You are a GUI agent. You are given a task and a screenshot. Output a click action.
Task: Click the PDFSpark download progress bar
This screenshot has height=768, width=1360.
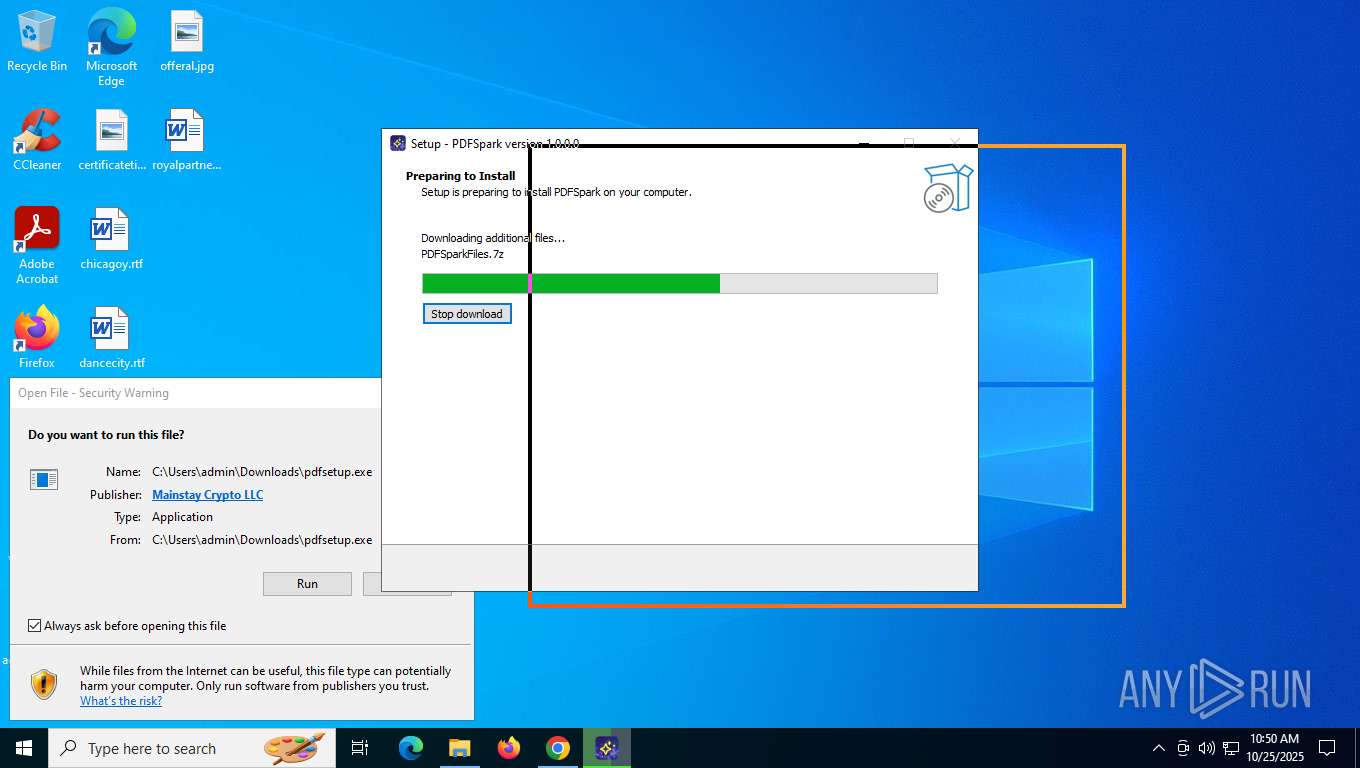pyautogui.click(x=680, y=283)
